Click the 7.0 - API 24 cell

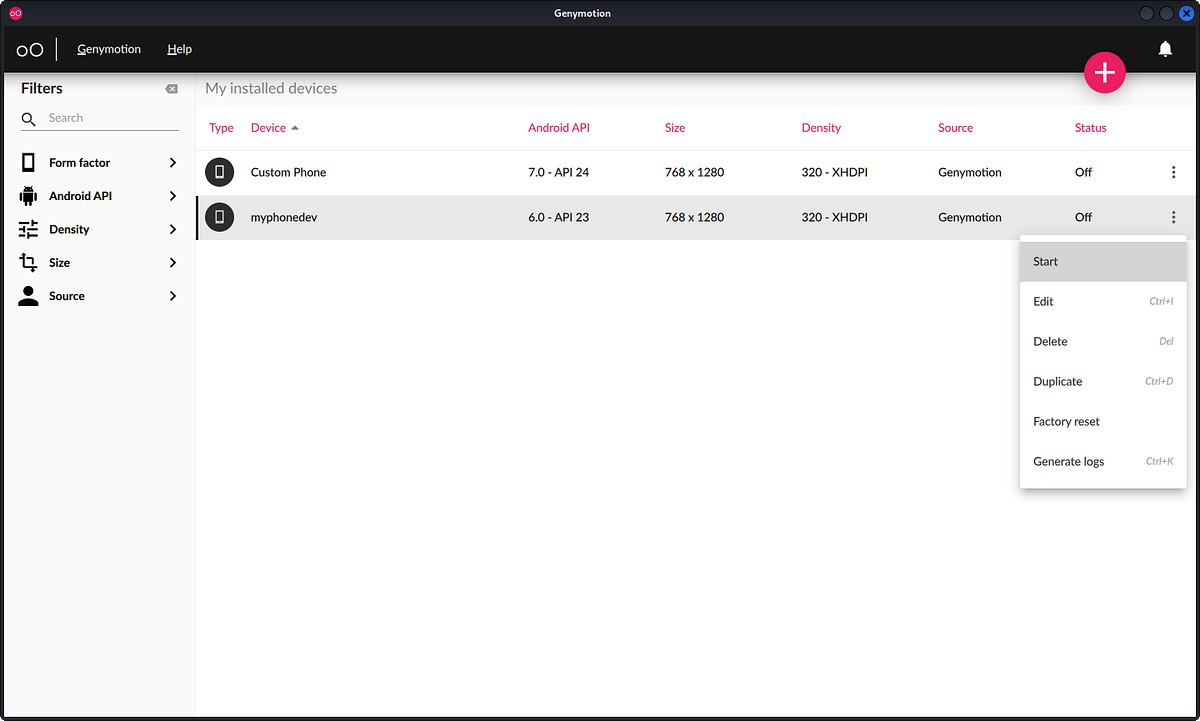pyautogui.click(x=558, y=172)
